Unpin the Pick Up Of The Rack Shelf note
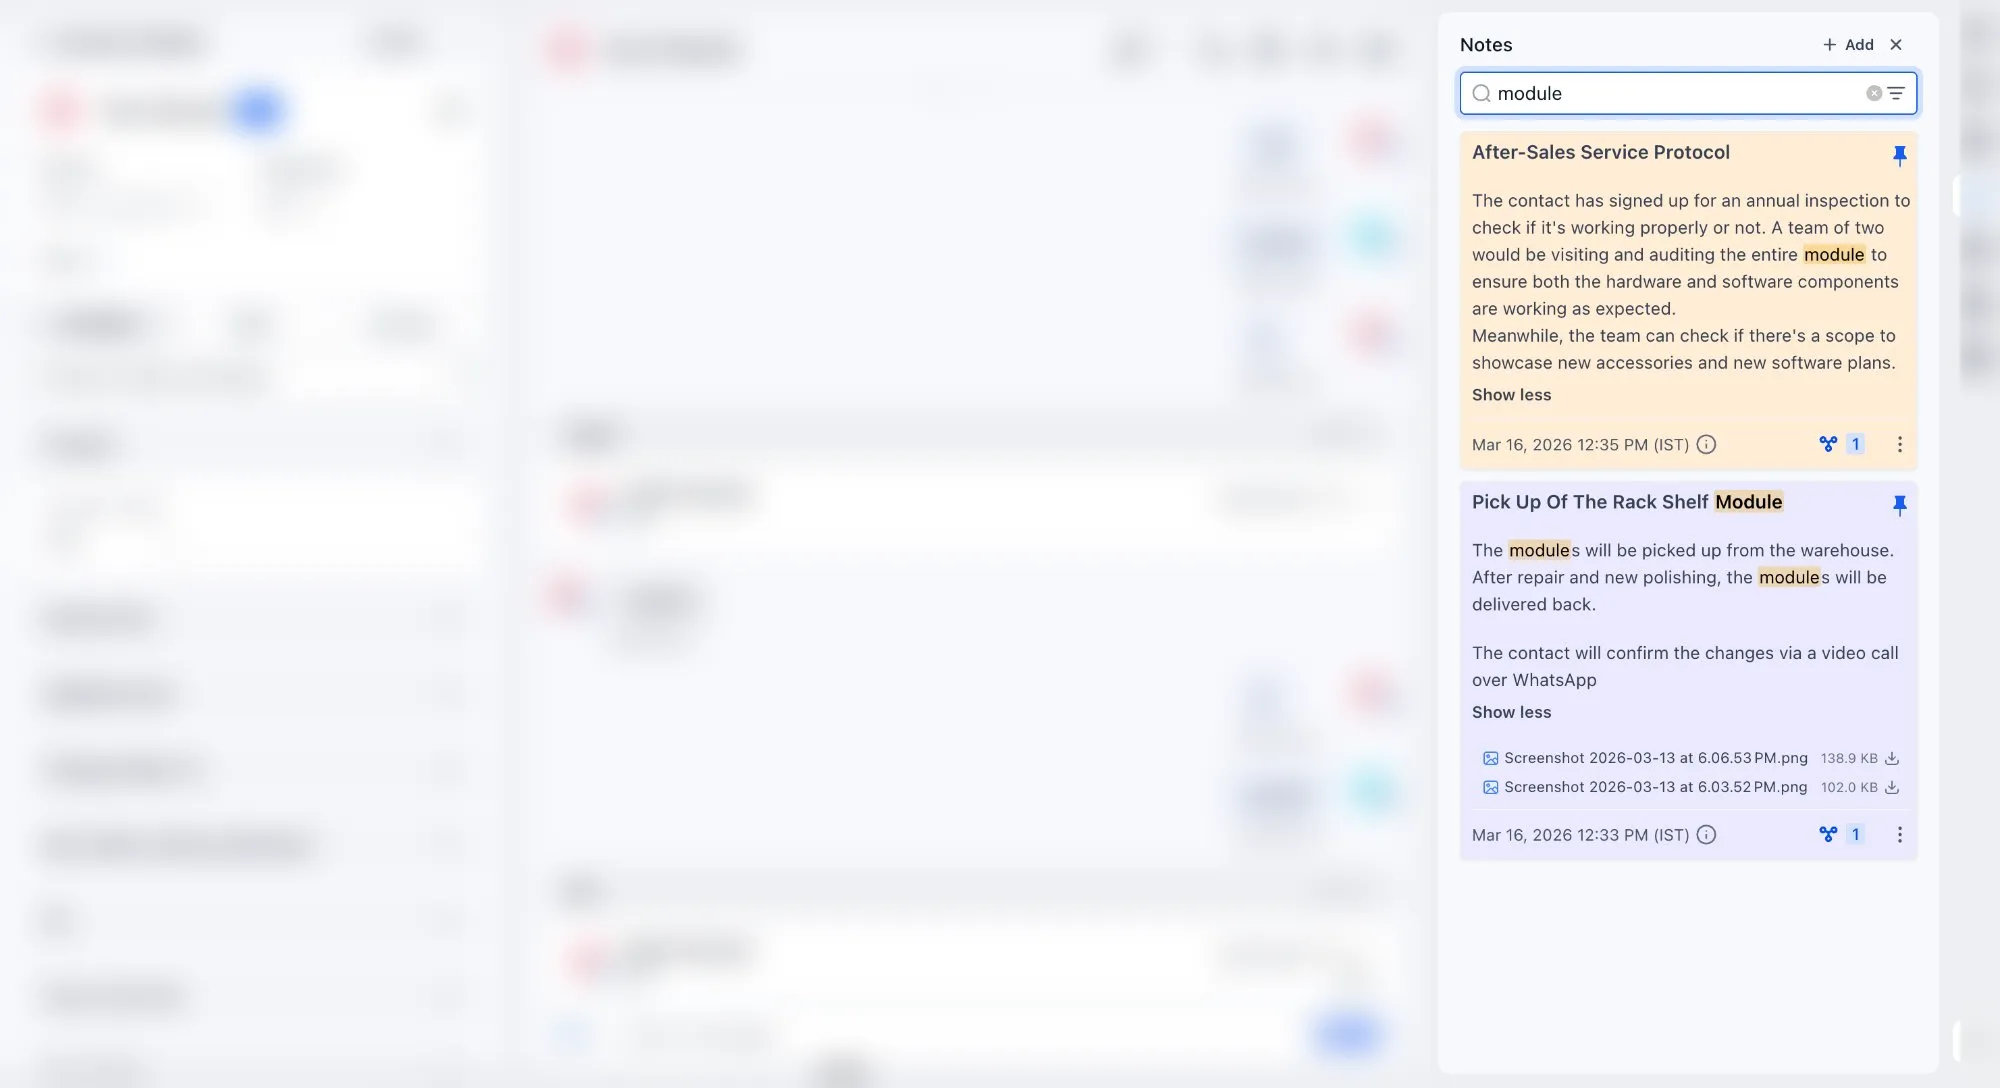Screen dimensions: 2000x1088 1899,505
